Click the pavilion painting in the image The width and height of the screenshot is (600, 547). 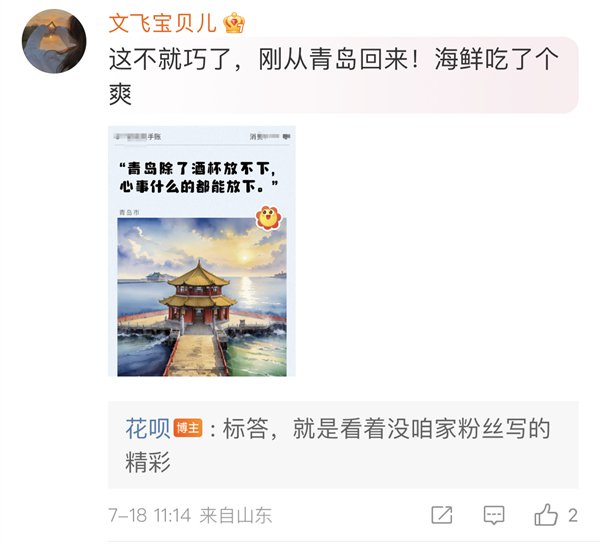(202, 297)
